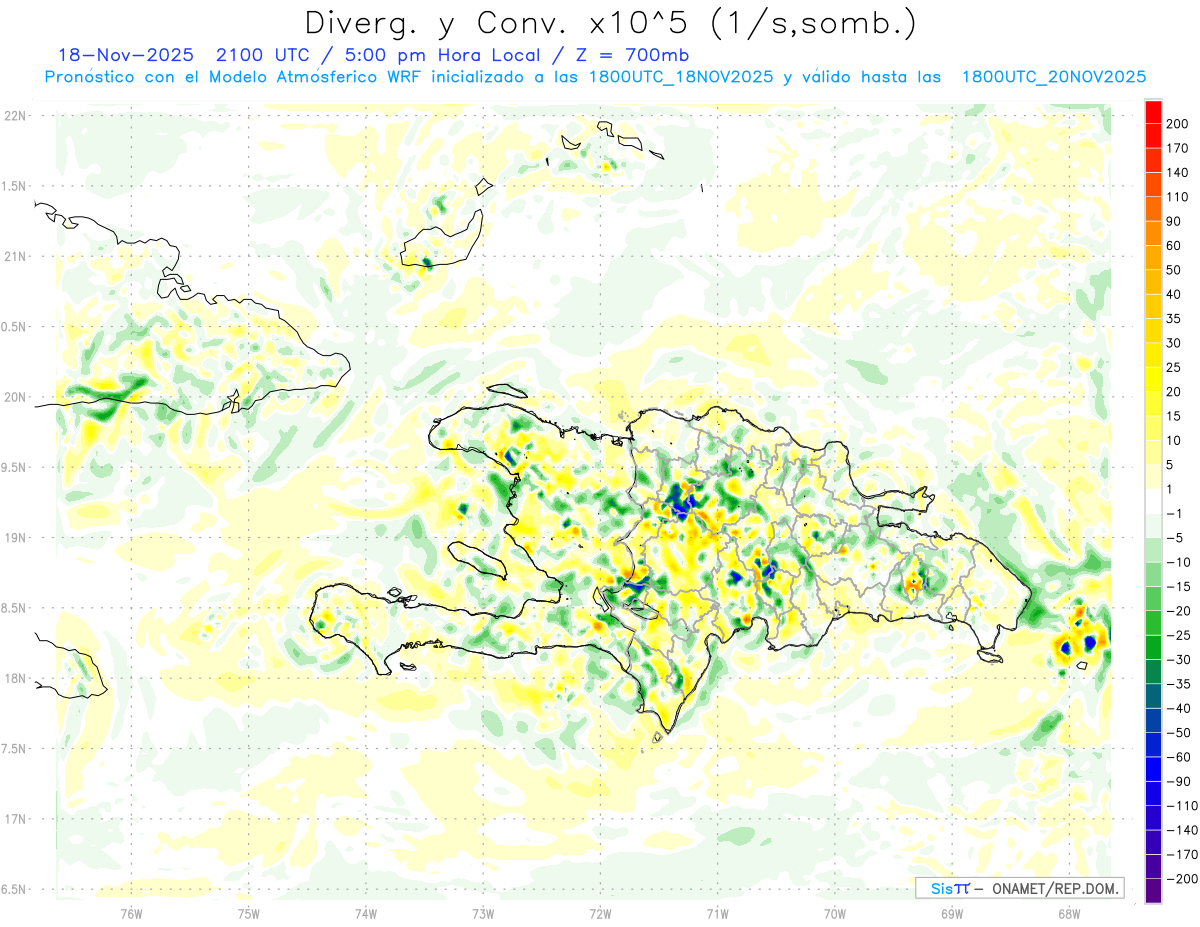Click the 'ONAMET/REP.DOM.' credit label
Viewport: 1200px width, 927px height.
(x=1053, y=888)
